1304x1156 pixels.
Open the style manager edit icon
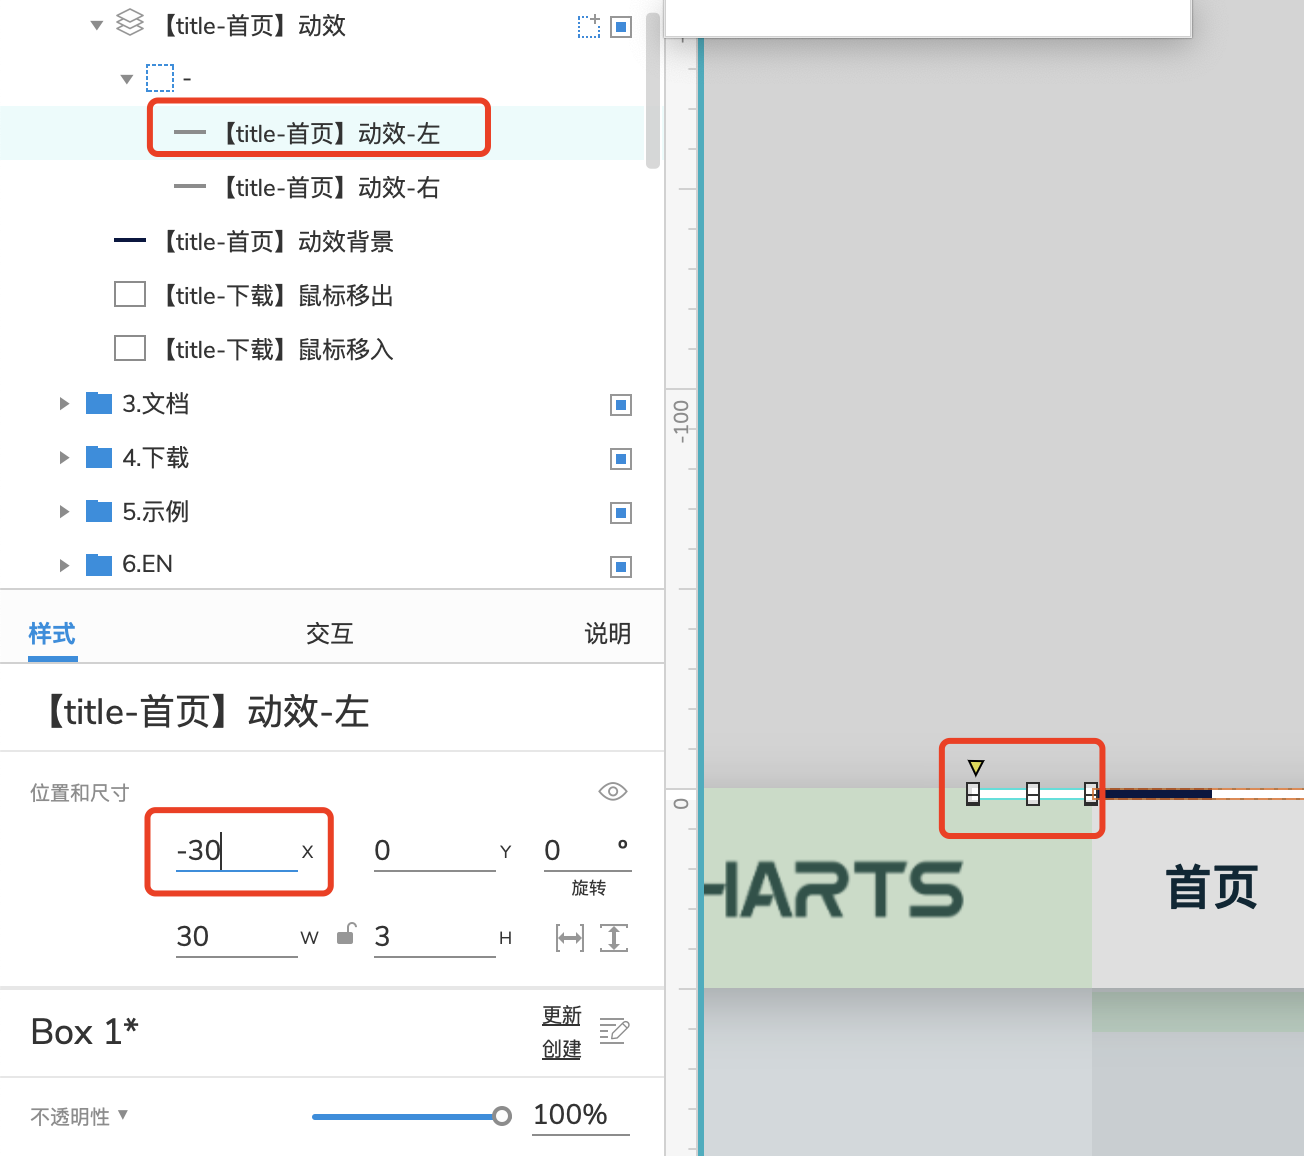tap(614, 1030)
